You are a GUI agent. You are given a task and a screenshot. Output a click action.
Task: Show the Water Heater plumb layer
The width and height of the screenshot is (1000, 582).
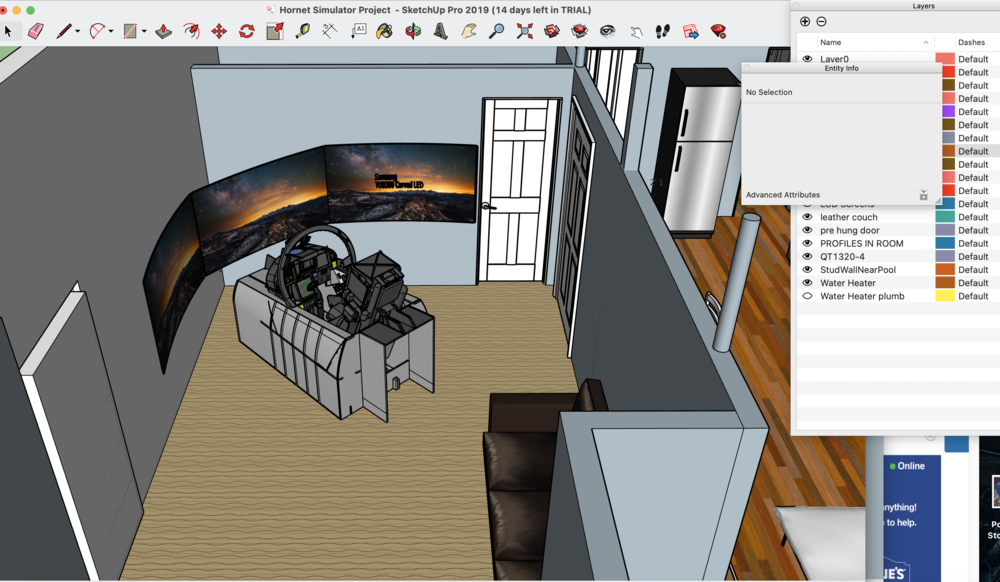[x=807, y=295]
